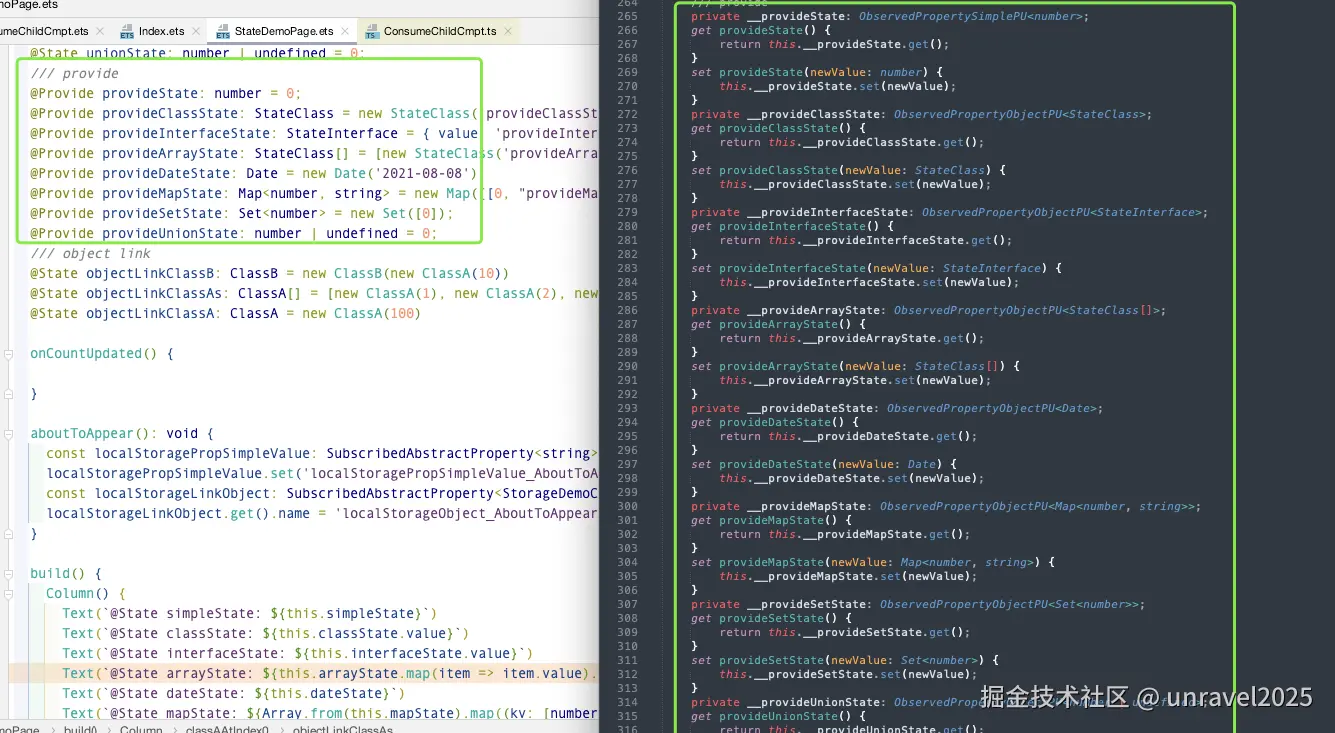The width and height of the screenshot is (1335, 733).
Task: Click the '@Provide provideInterfaceState' declaration line
Action: coord(314,133)
